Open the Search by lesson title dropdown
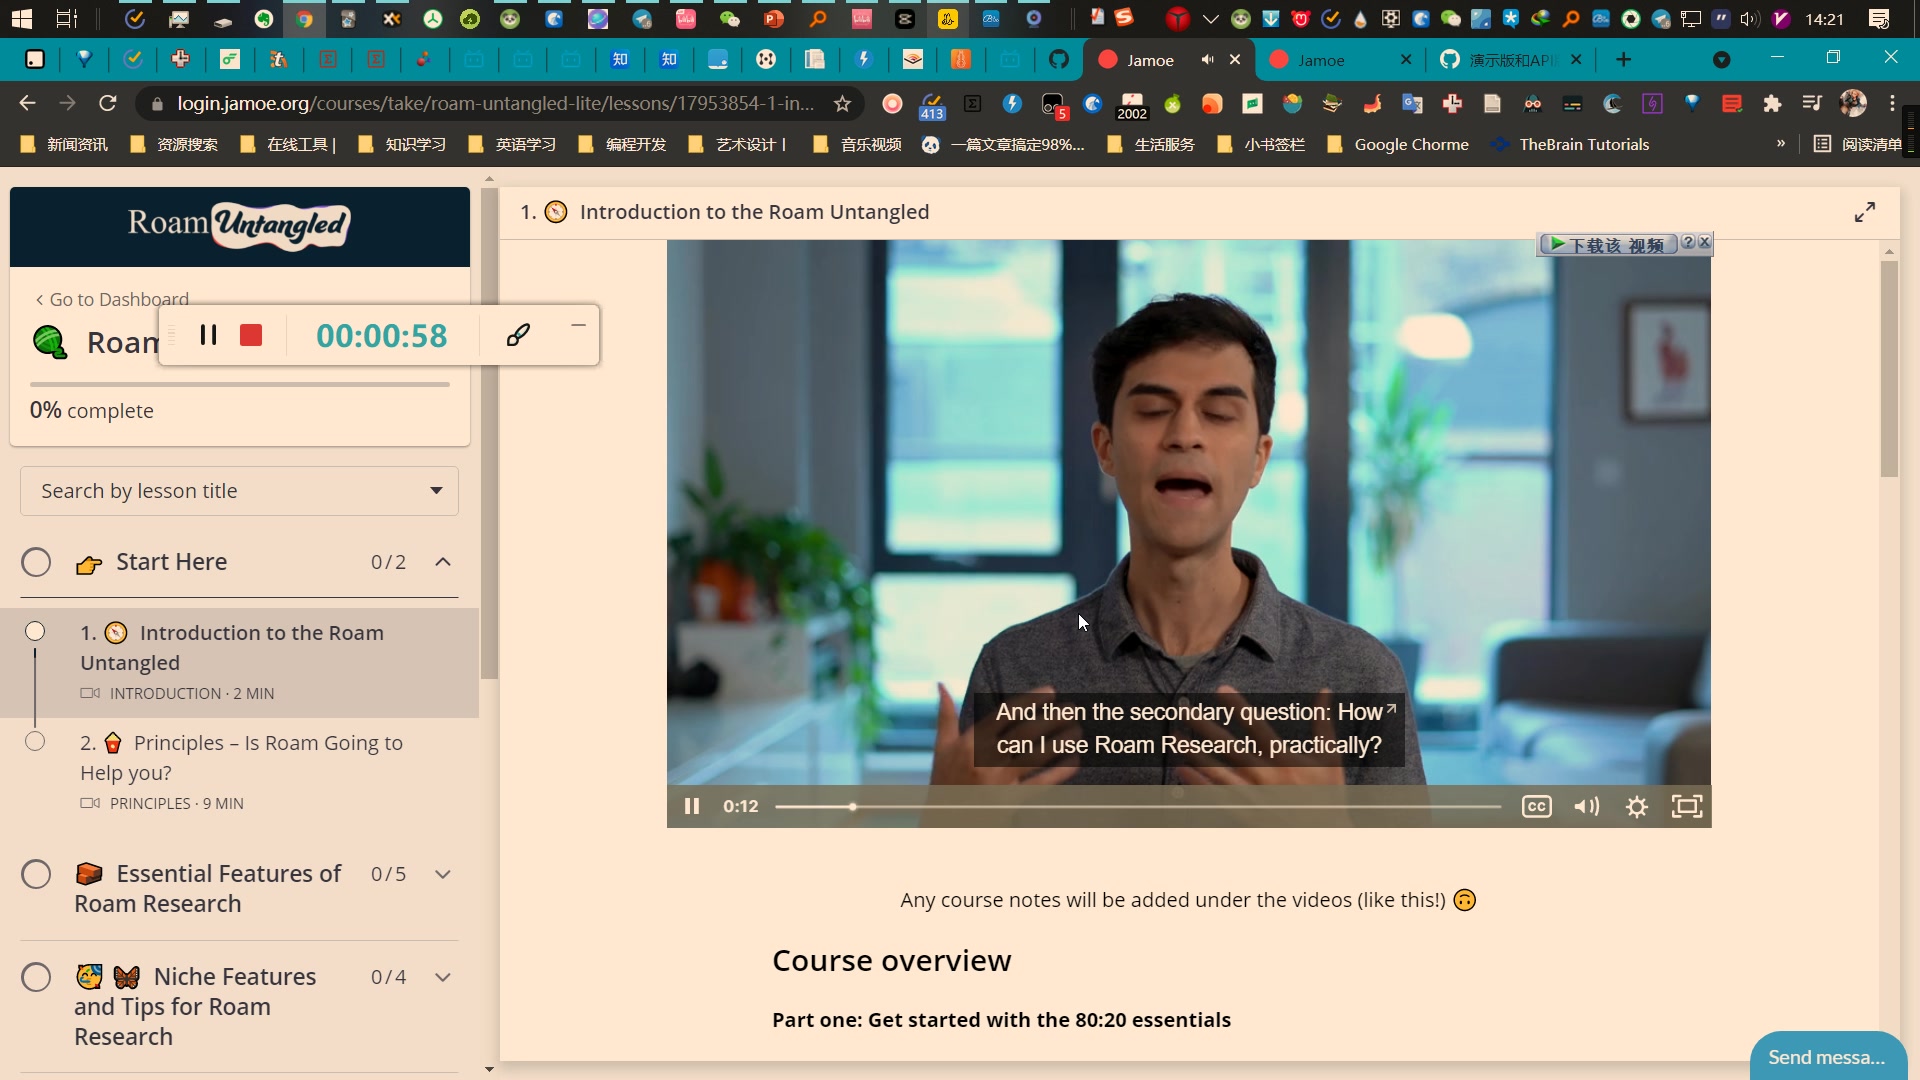Image resolution: width=1920 pixels, height=1080 pixels. (239, 491)
